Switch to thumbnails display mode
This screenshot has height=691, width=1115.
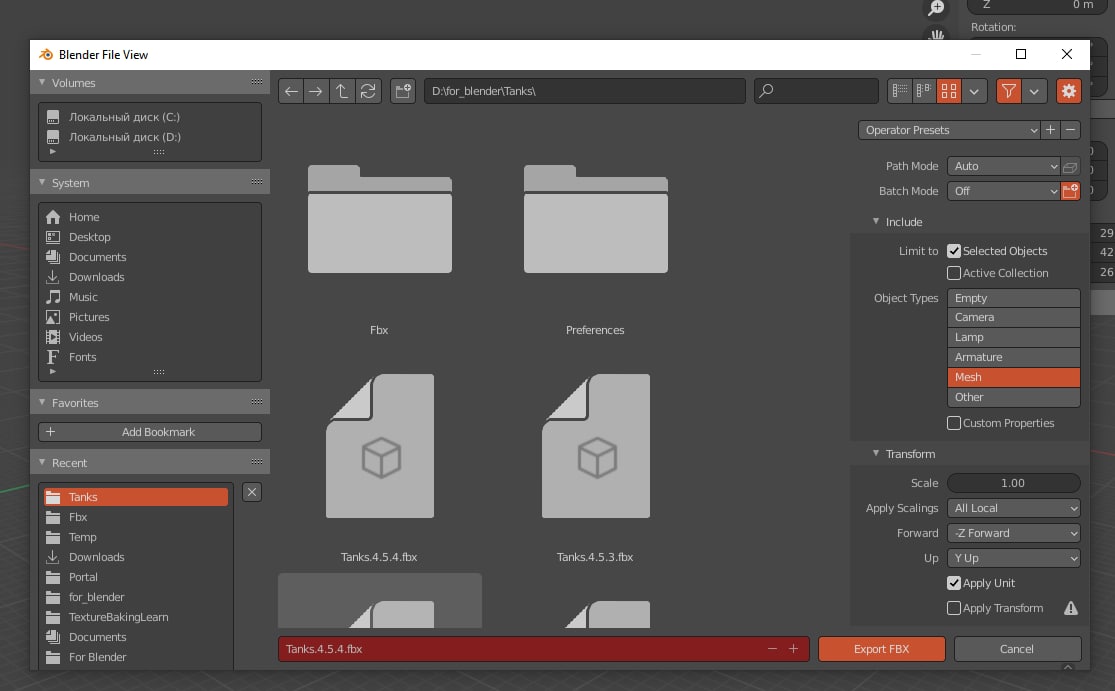click(949, 91)
